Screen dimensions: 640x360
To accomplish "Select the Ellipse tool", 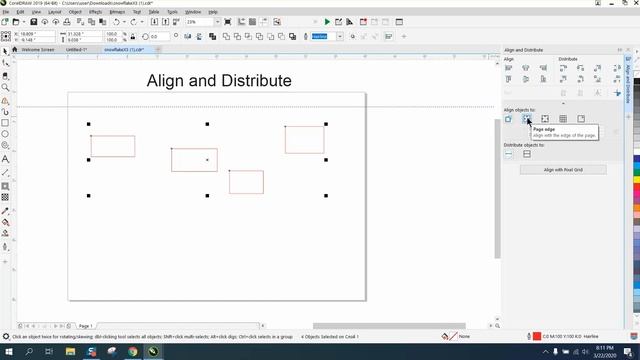I will click(x=5, y=134).
